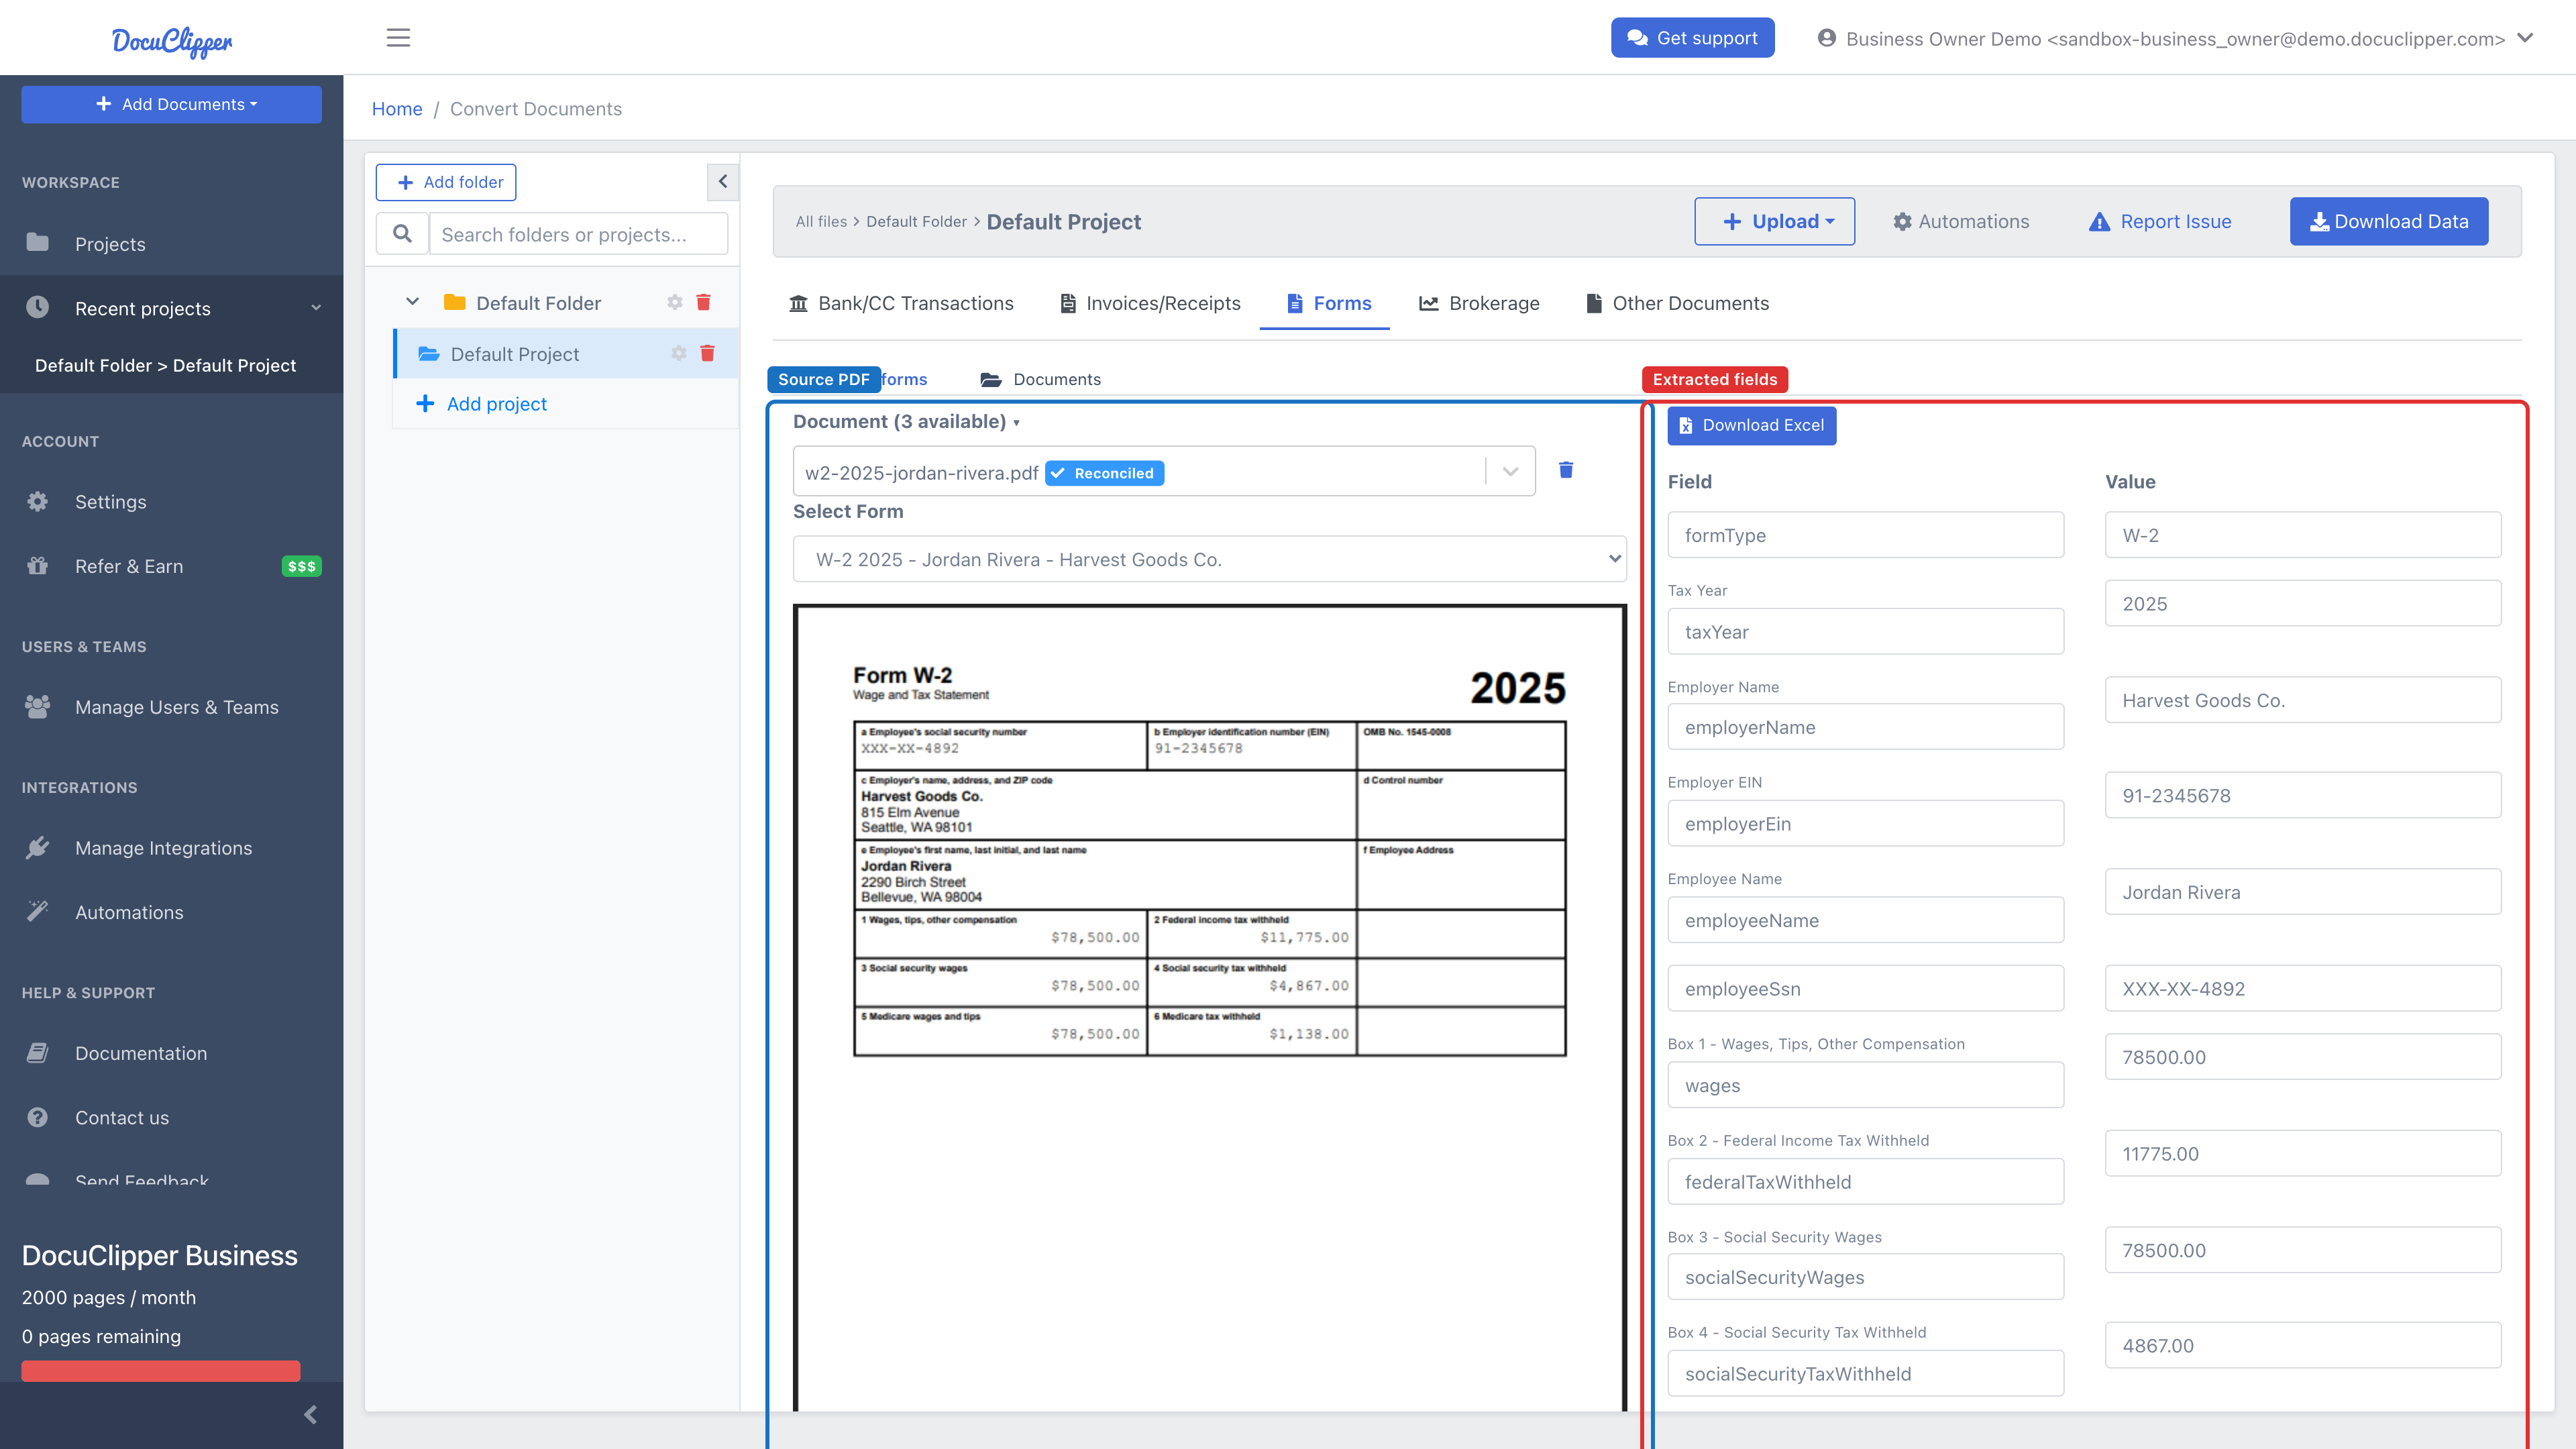Switch to Other Documents tab
The height and width of the screenshot is (1449, 2576).
(x=1677, y=303)
